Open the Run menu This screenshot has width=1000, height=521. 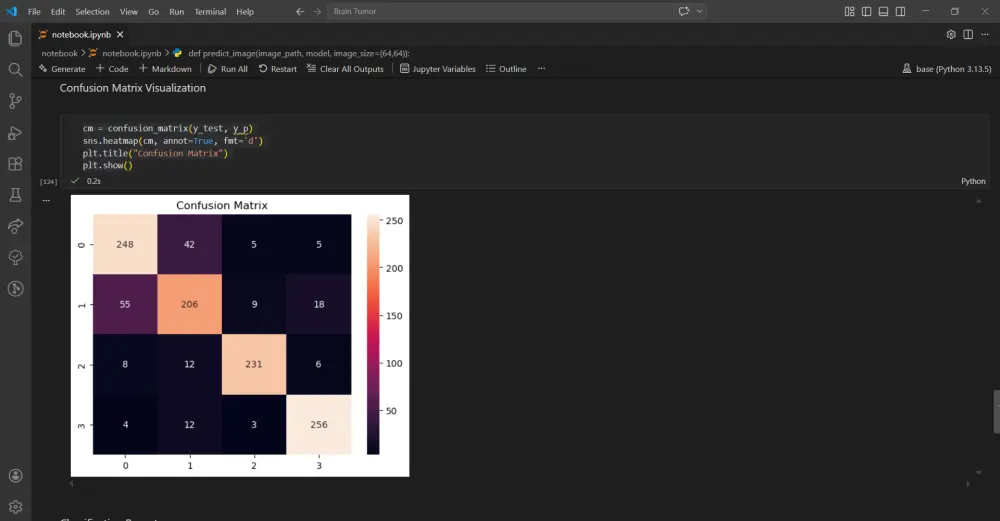pyautogui.click(x=177, y=11)
